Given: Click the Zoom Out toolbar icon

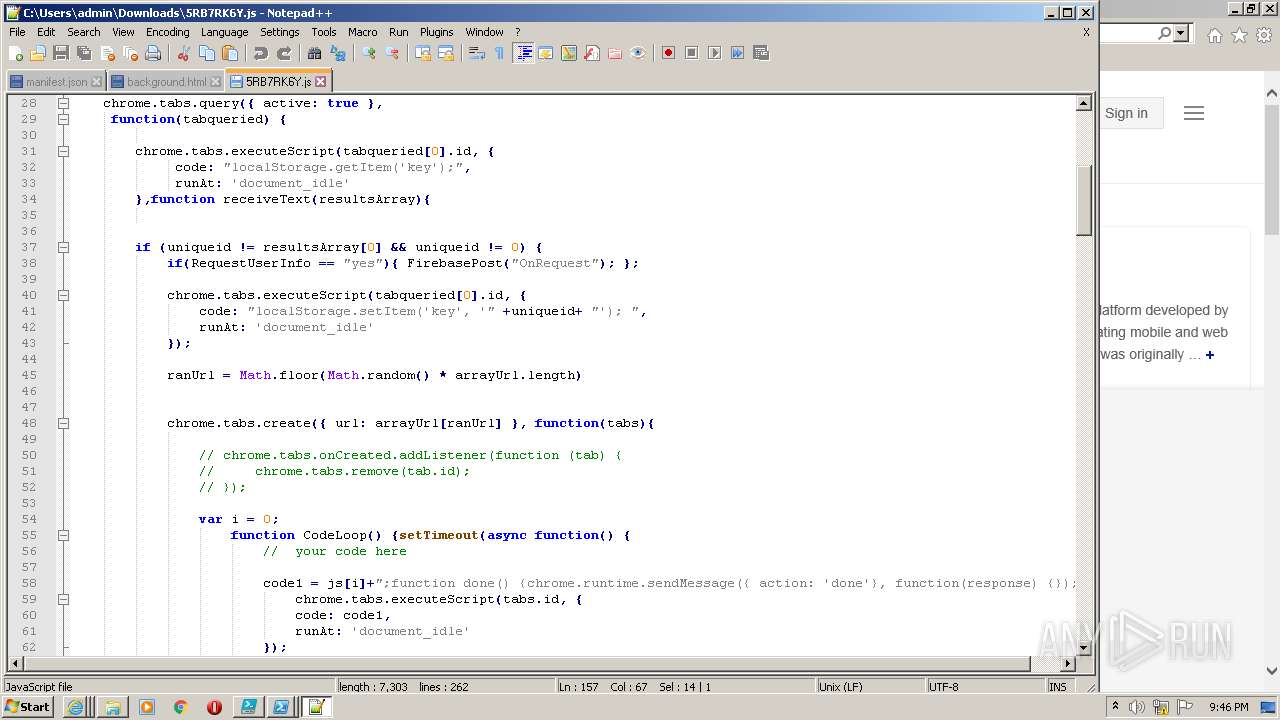Looking at the screenshot, I should [x=392, y=53].
